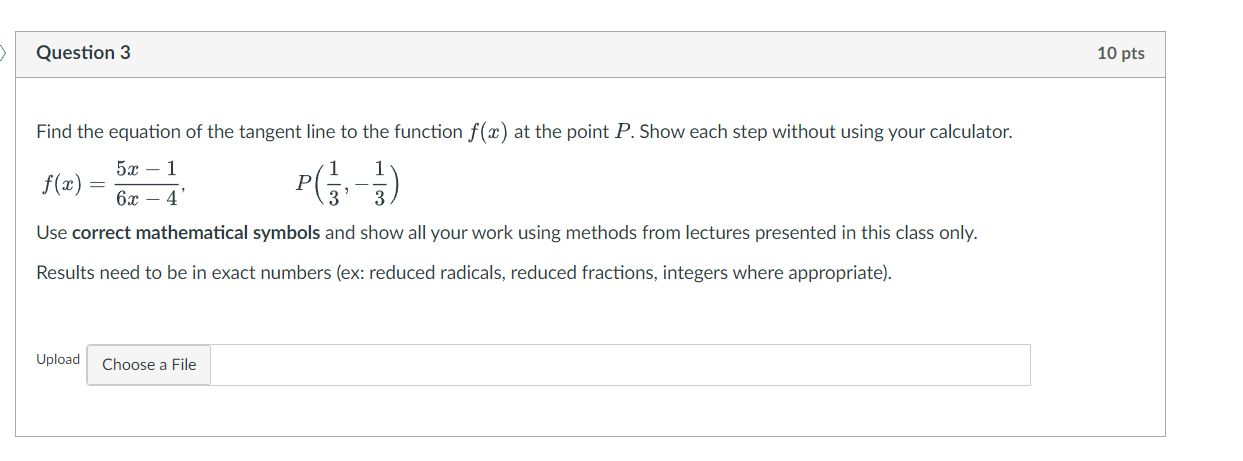Image resolution: width=1243 pixels, height=461 pixels.
Task: Click 'Show each step without using your calculator'
Action: 825,132
